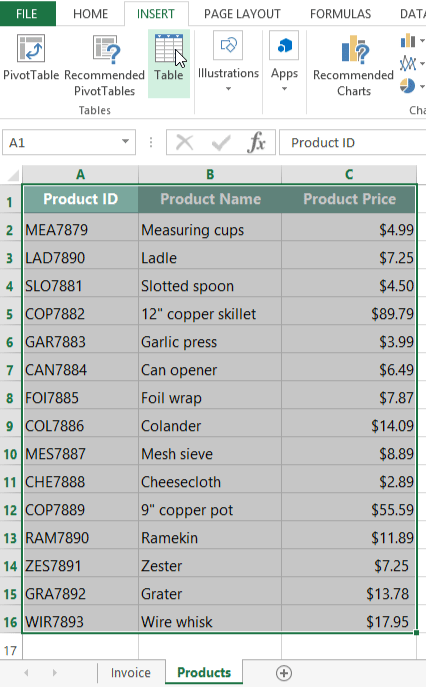Insert a pie chart icon

click(408, 86)
